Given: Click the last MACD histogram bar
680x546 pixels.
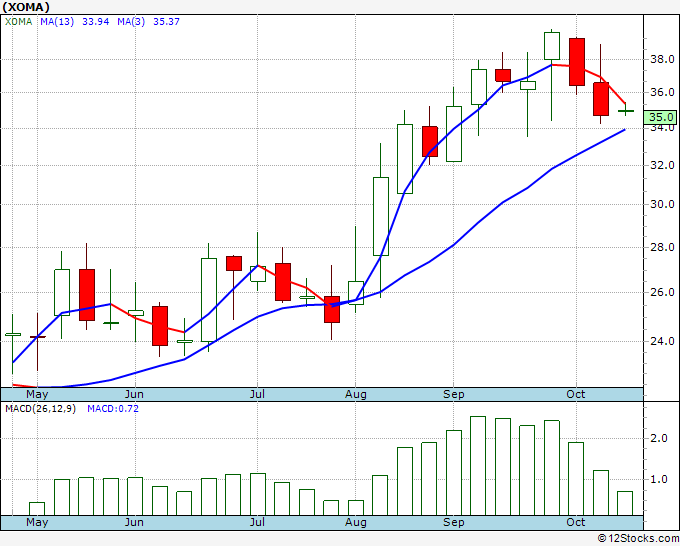Looking at the screenshot, I should [625, 503].
